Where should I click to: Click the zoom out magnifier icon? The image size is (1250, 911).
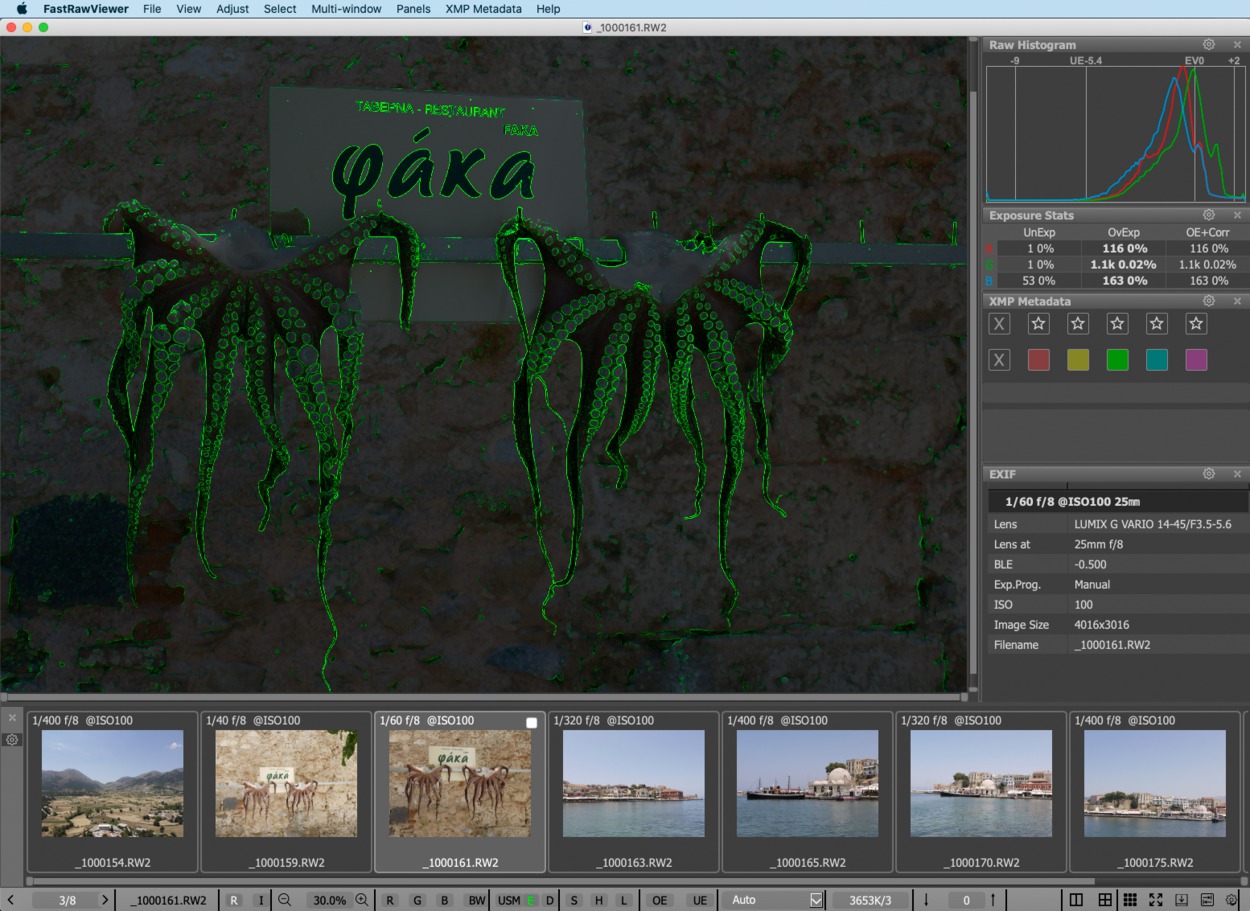285,900
